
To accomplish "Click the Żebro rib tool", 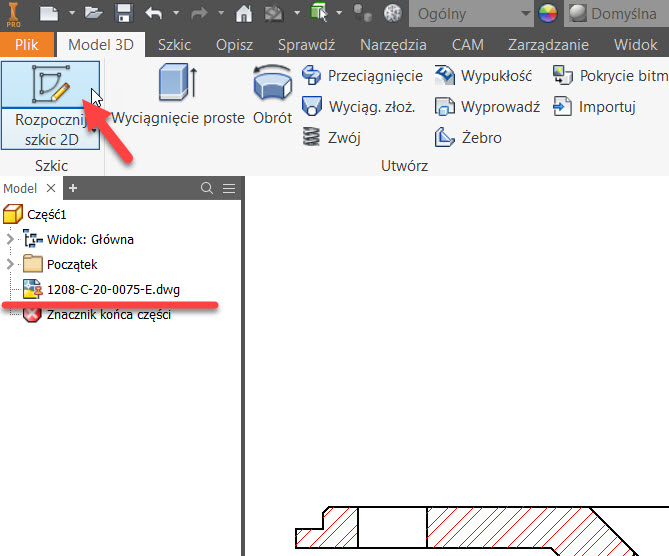I will pyautogui.click(x=468, y=138).
